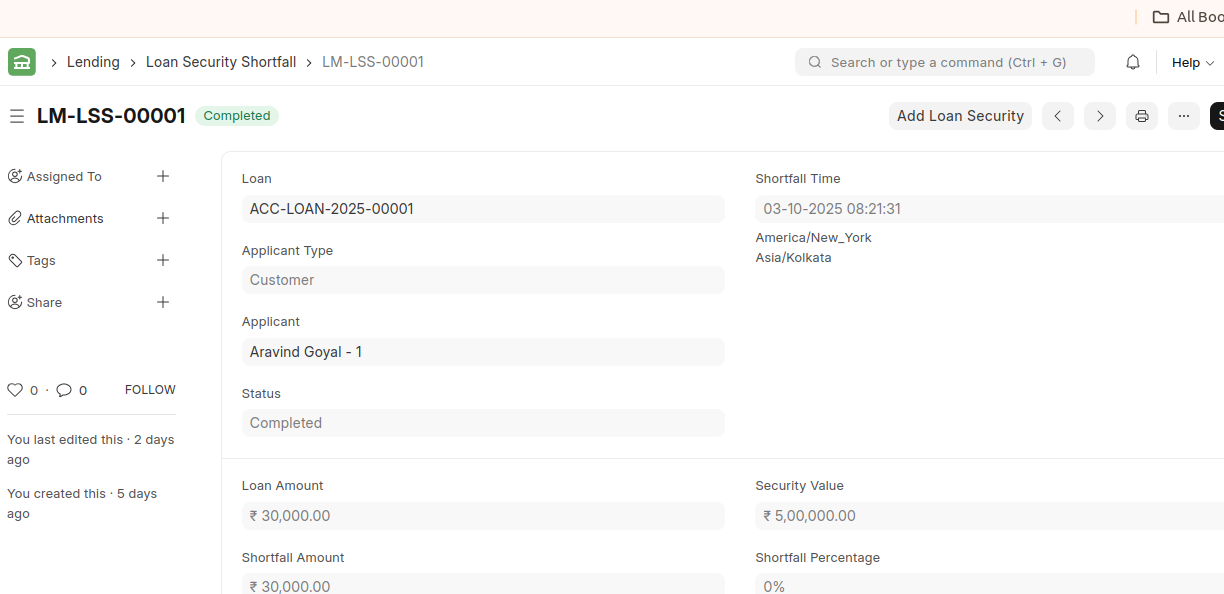Add a tag using plus icon
Image resolution: width=1224 pixels, height=594 pixels.
point(163,260)
